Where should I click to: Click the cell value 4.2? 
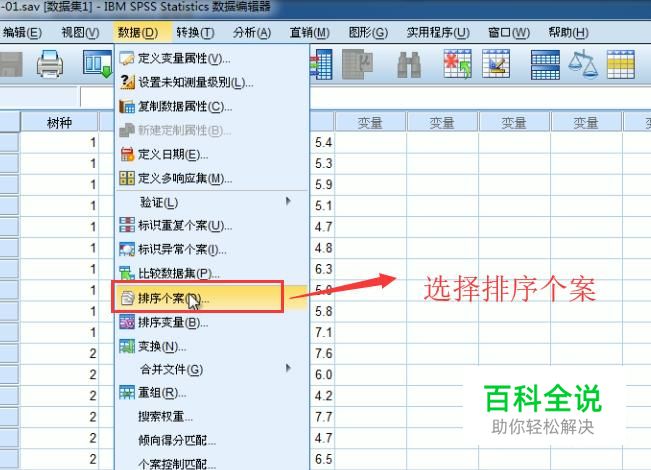323,396
